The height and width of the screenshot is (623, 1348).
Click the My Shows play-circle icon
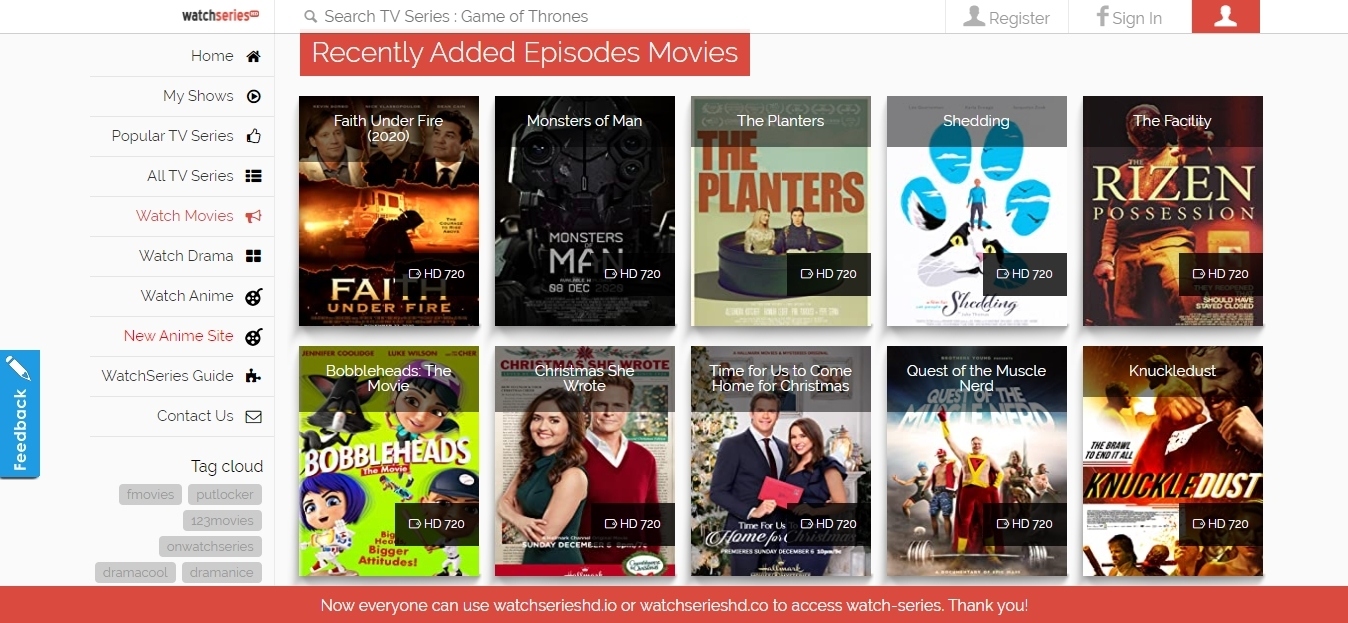[x=253, y=96]
